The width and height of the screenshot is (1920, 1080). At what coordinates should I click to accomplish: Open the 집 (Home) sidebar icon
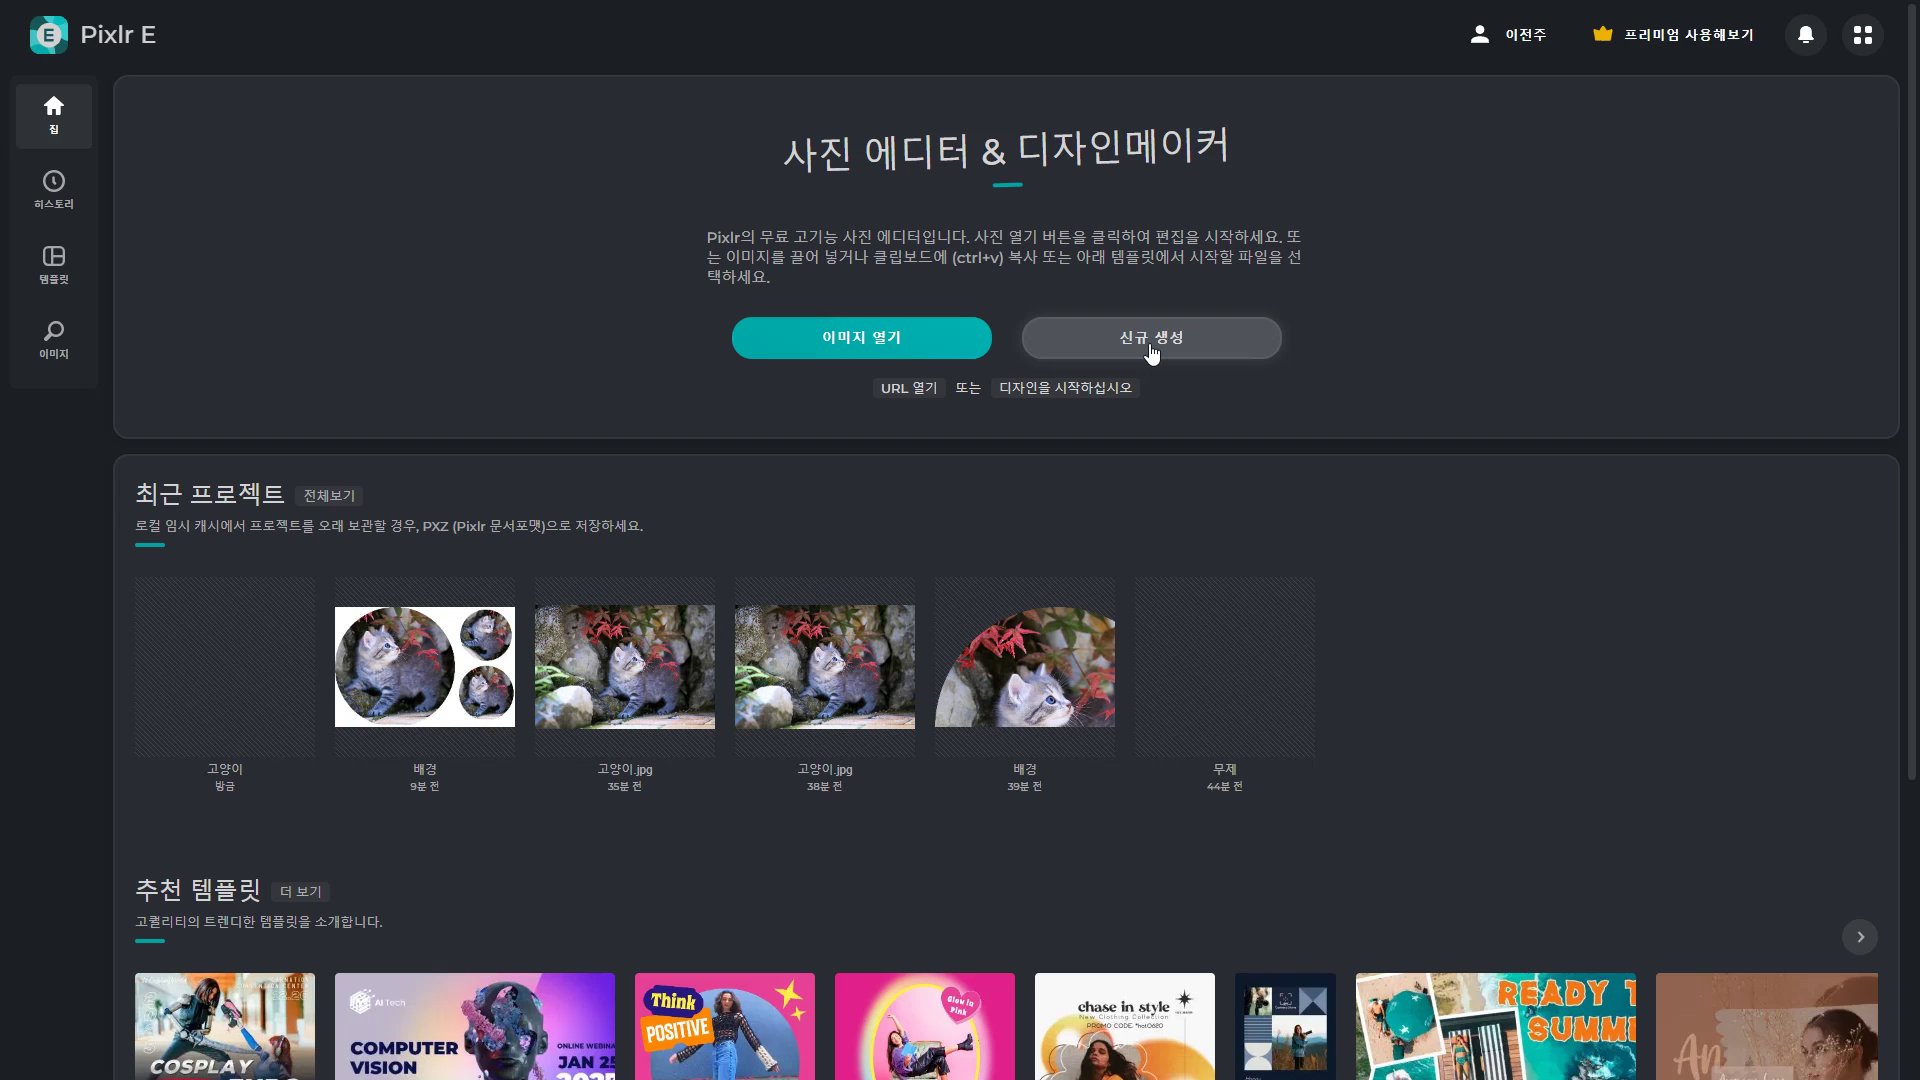[x=53, y=115]
